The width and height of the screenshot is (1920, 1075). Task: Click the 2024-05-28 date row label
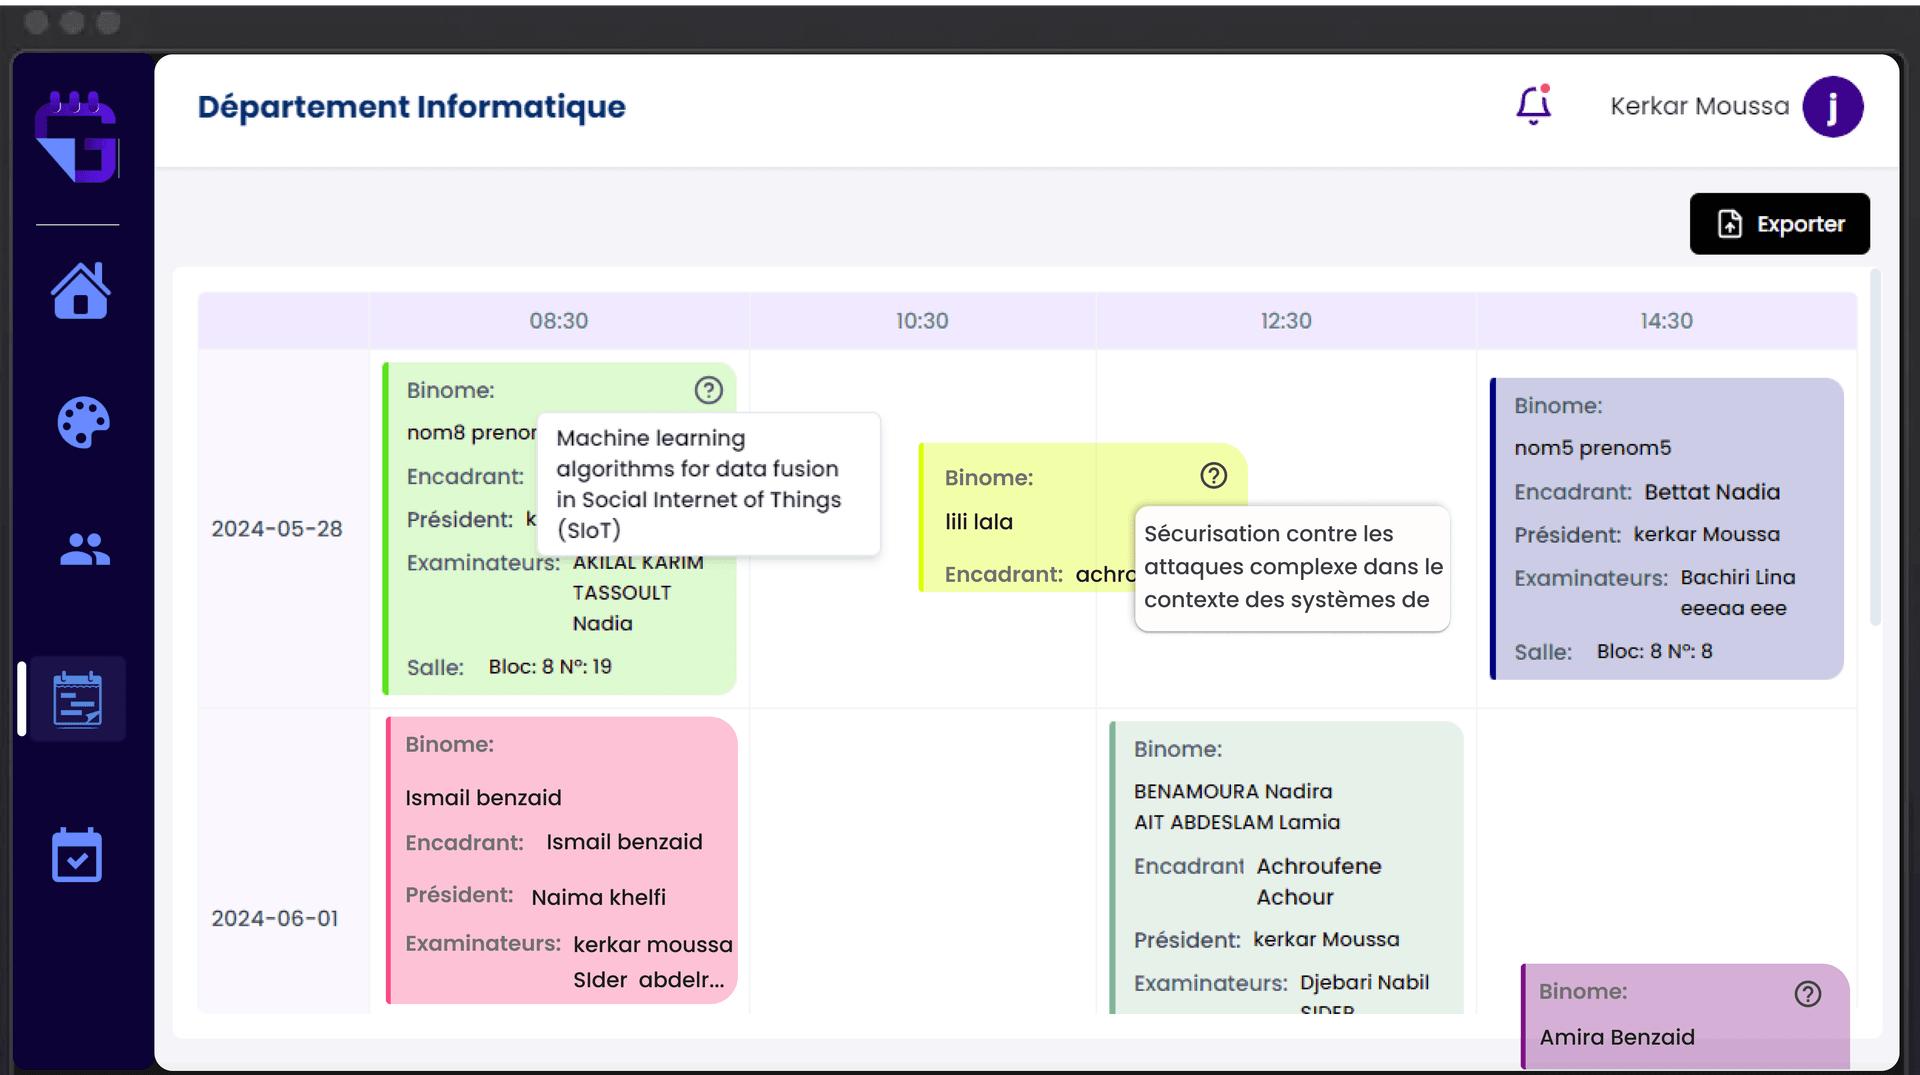pos(277,529)
